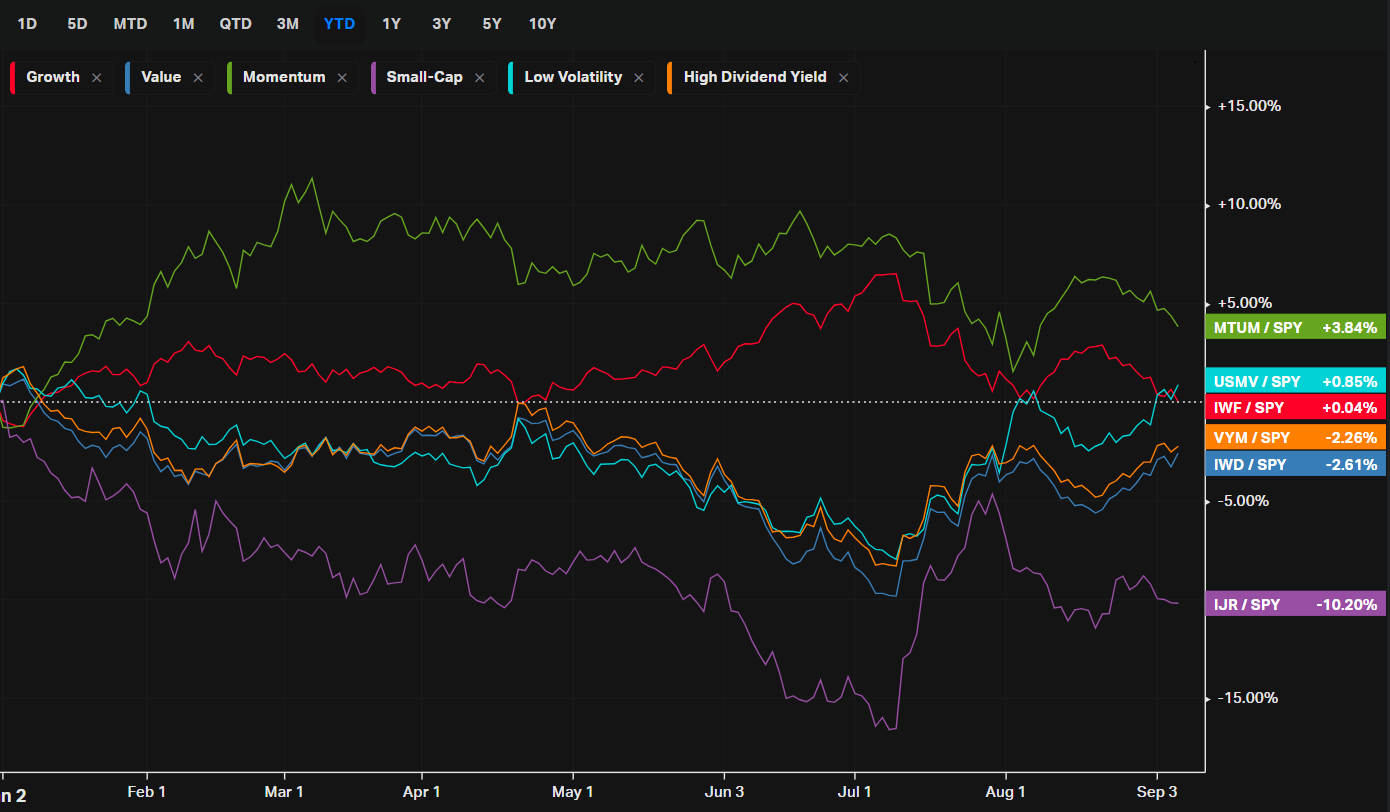The image size is (1390, 812).
Task: Click the May 1 date label
Action: click(573, 792)
